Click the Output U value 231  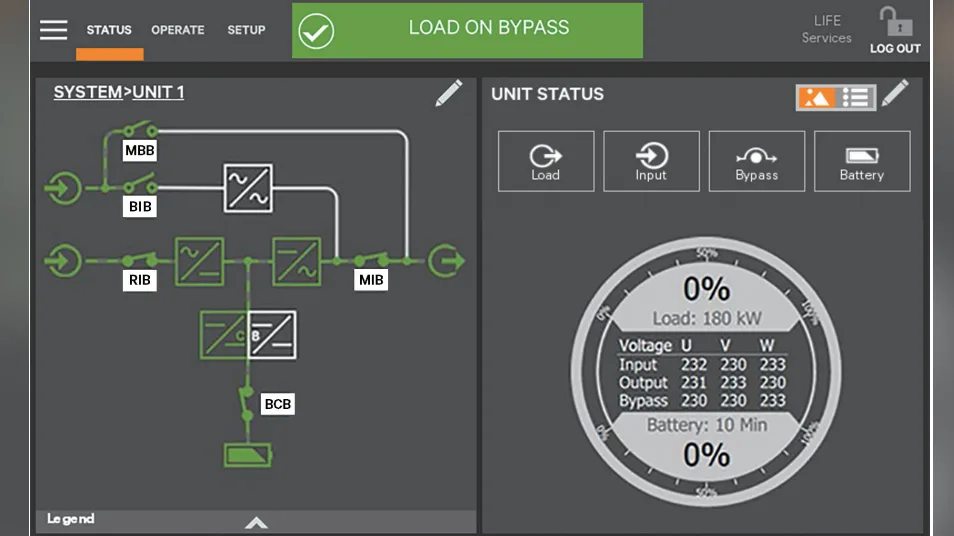coord(694,383)
